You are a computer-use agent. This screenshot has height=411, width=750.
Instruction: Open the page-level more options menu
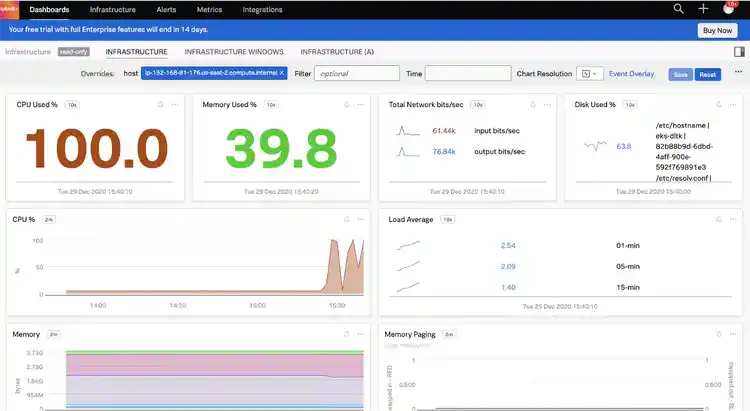(x=738, y=73)
